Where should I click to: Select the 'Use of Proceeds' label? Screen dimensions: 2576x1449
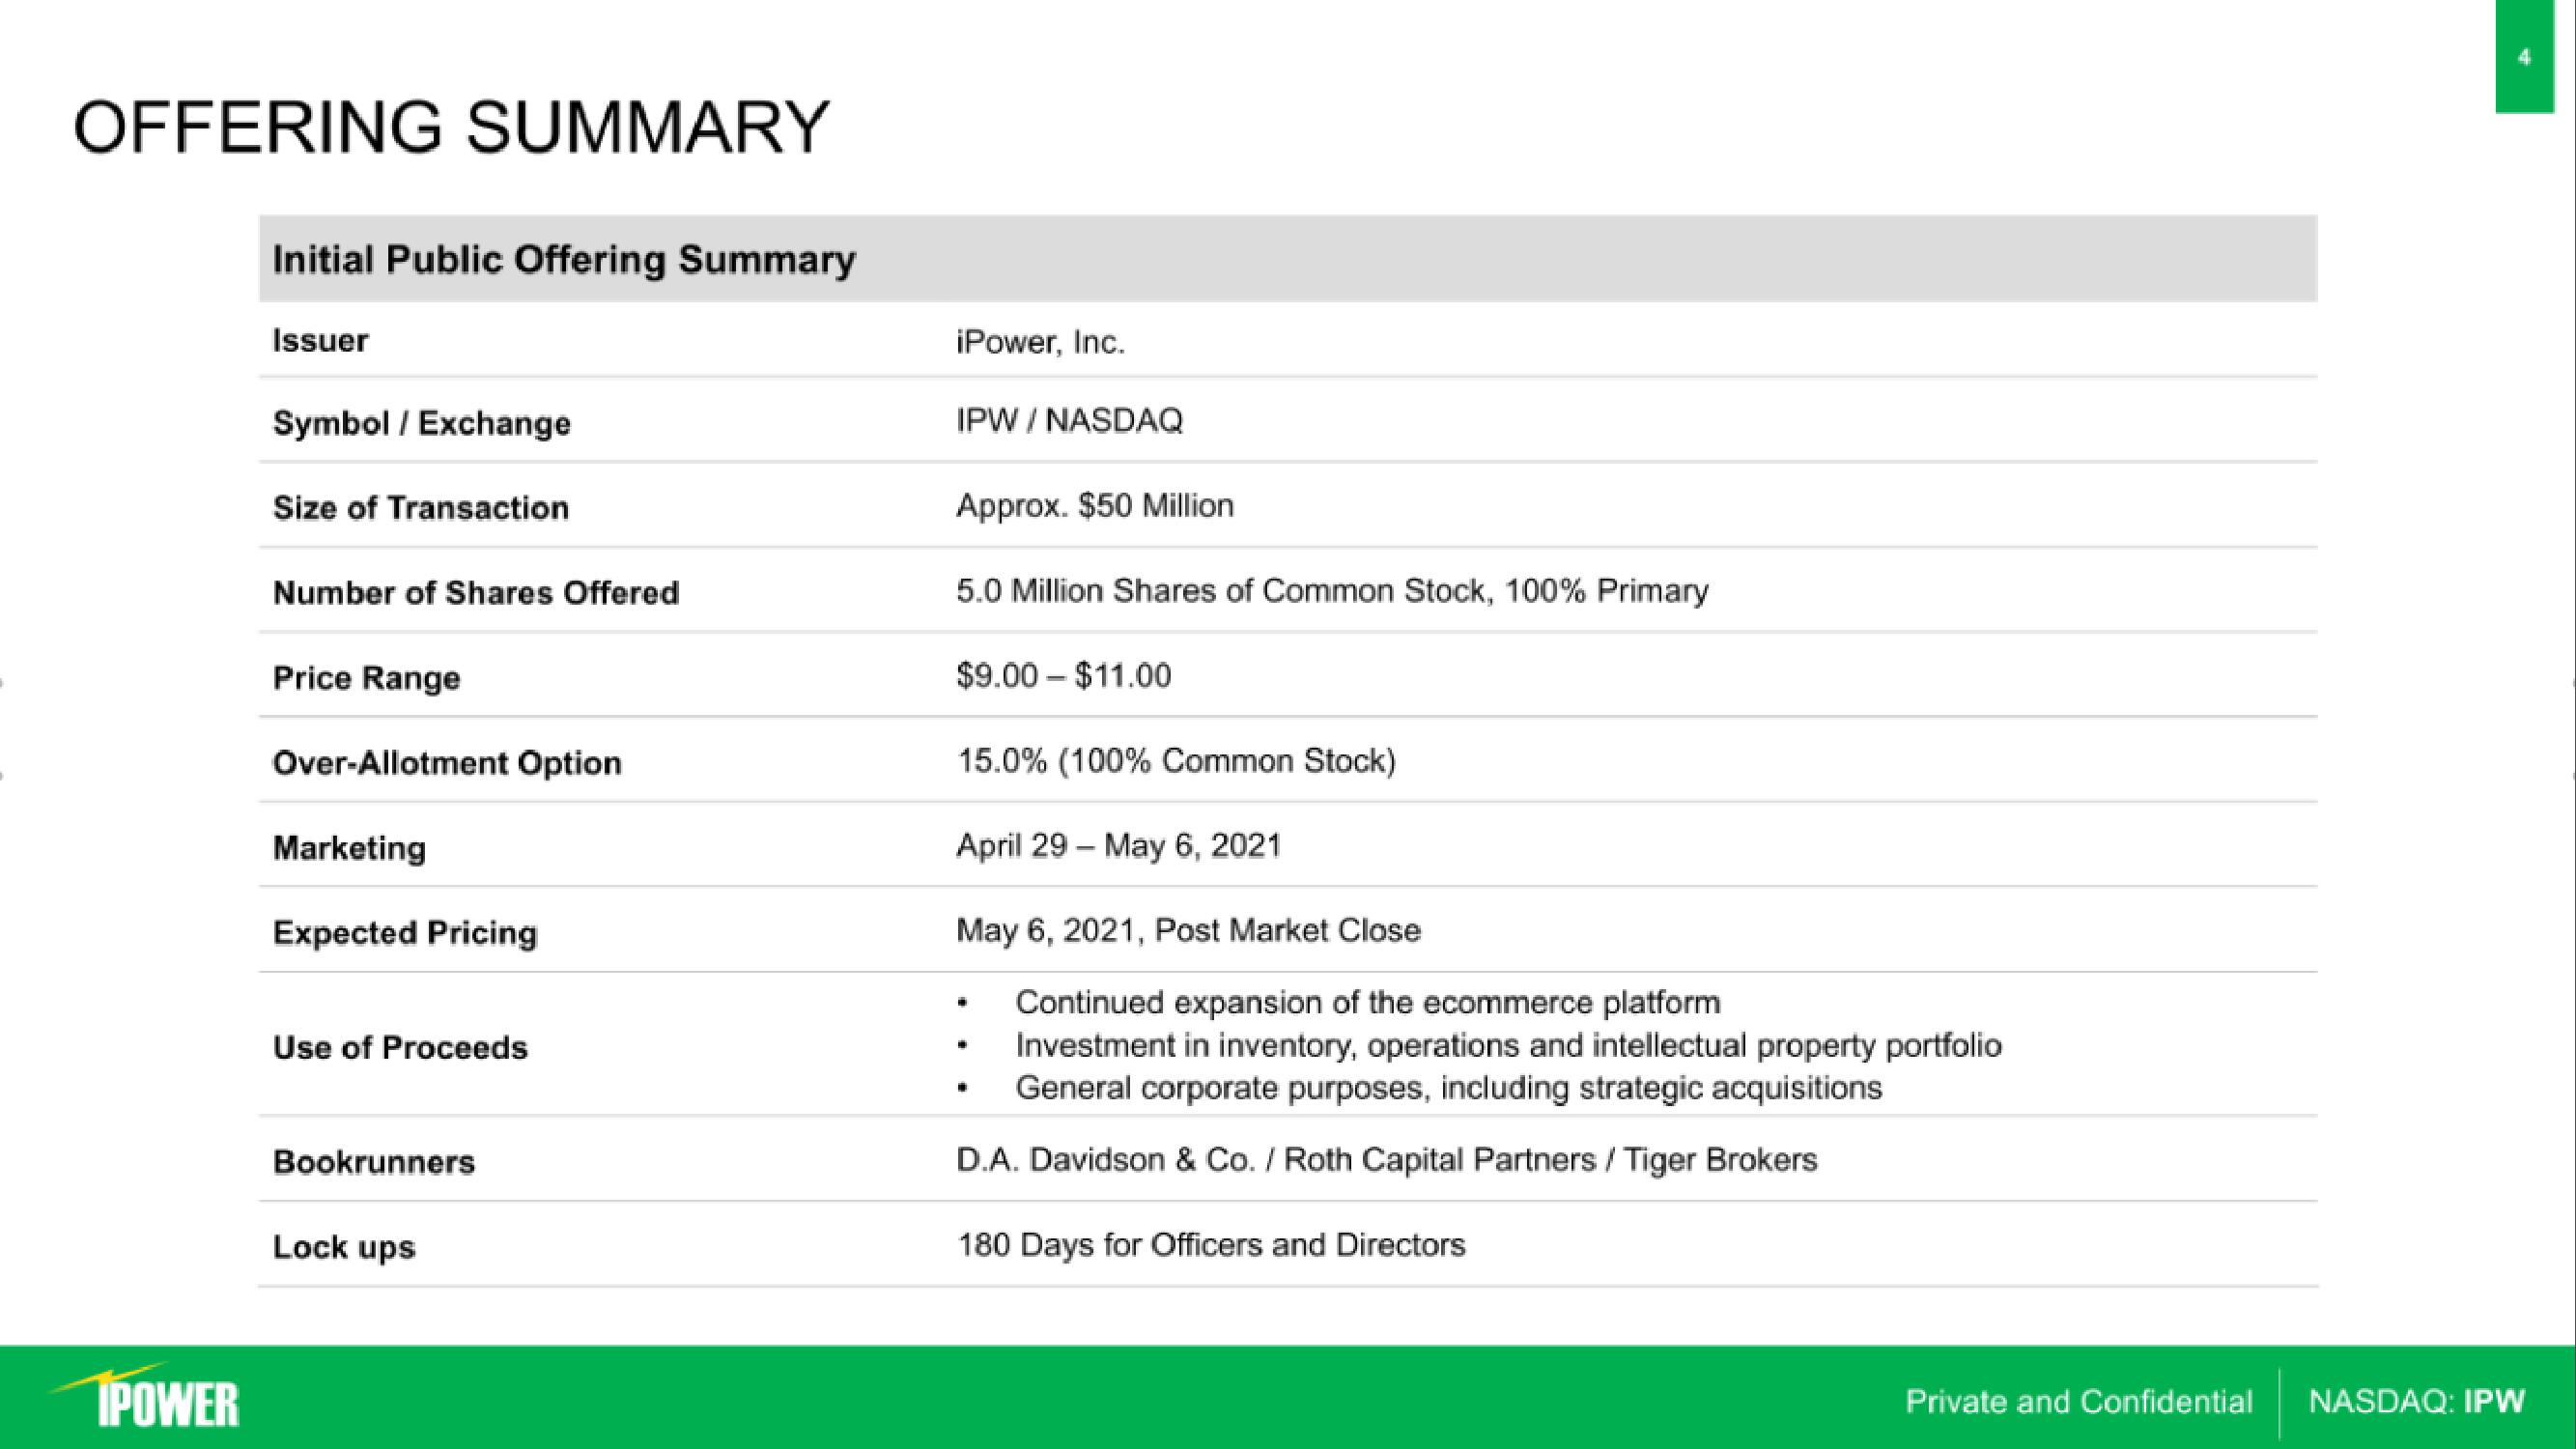coord(400,1048)
